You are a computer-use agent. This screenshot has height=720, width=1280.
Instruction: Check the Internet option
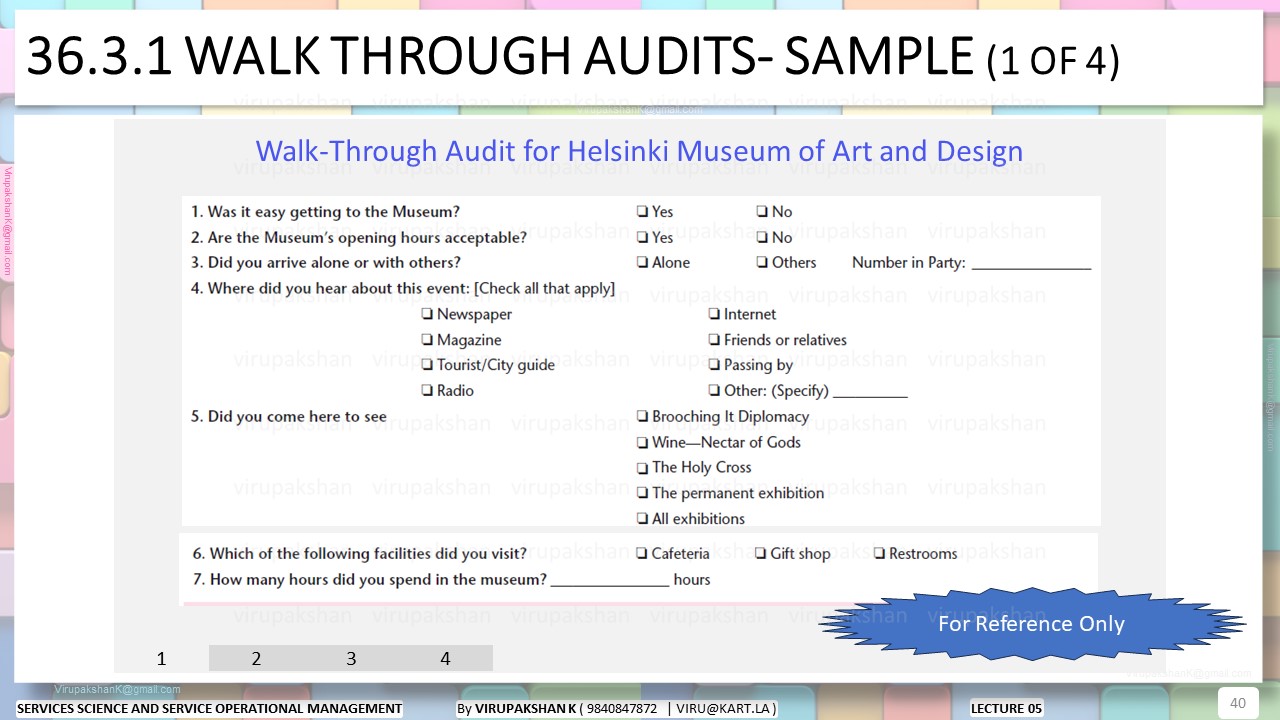714,315
